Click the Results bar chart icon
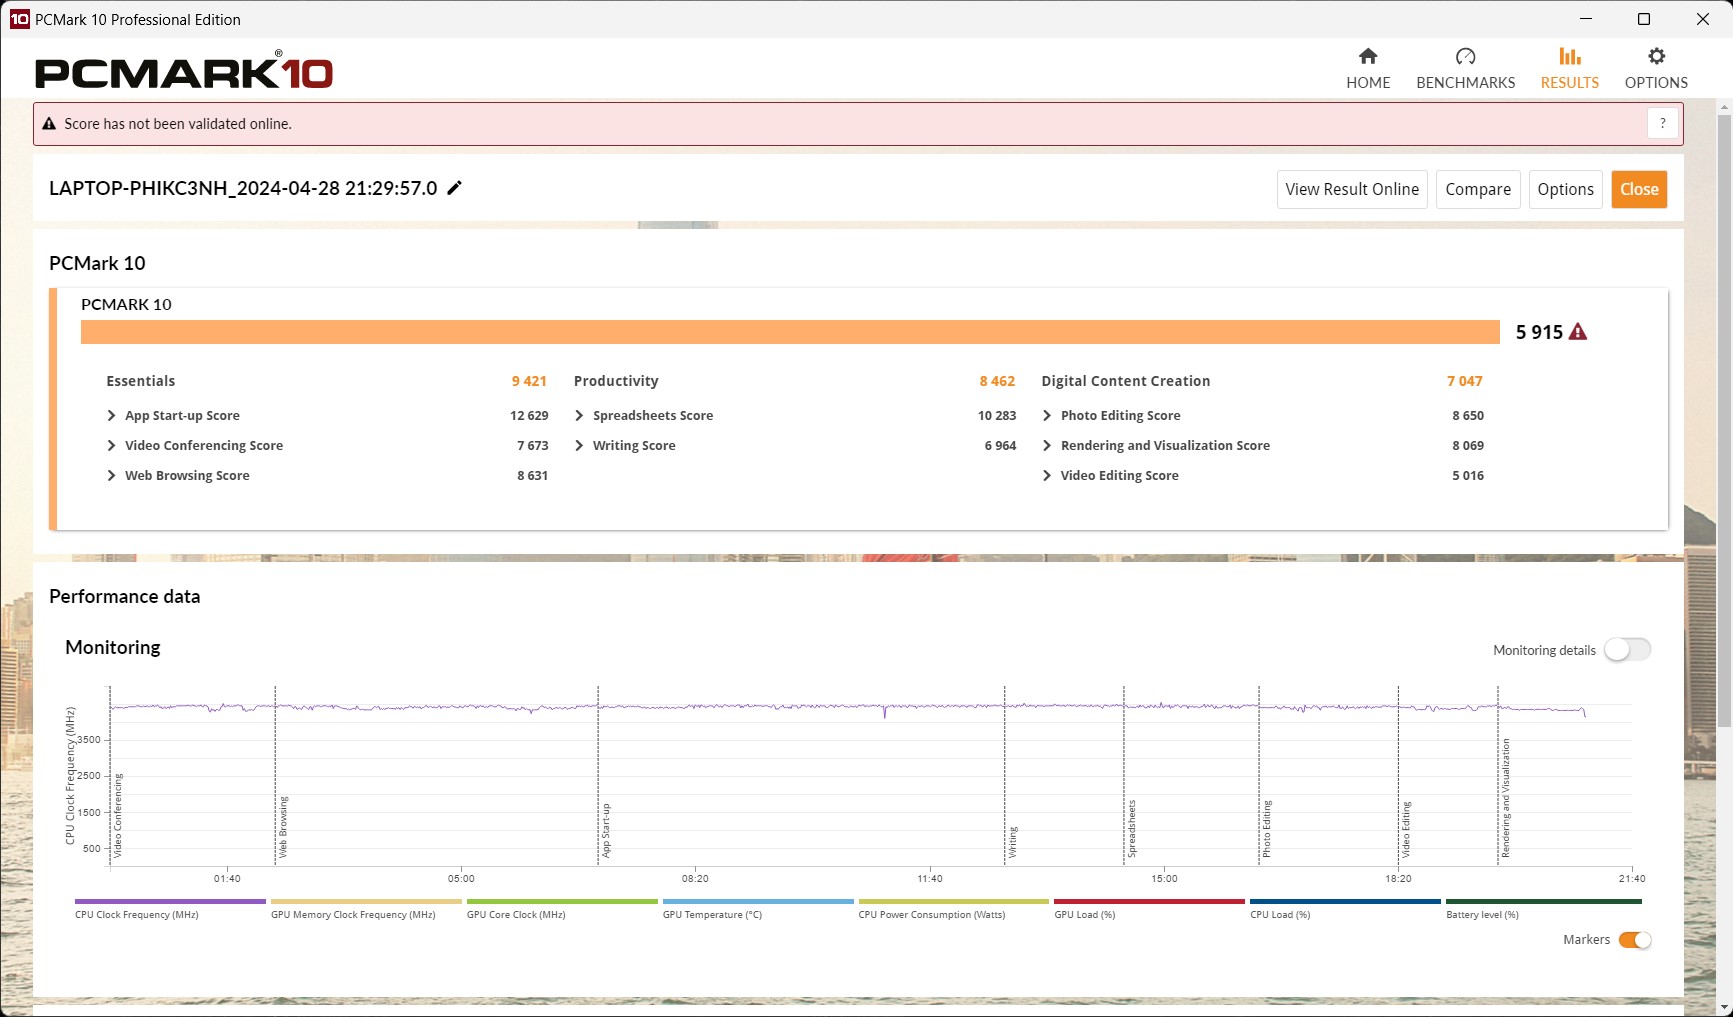Screen dimensions: 1733x1017 (1570, 56)
